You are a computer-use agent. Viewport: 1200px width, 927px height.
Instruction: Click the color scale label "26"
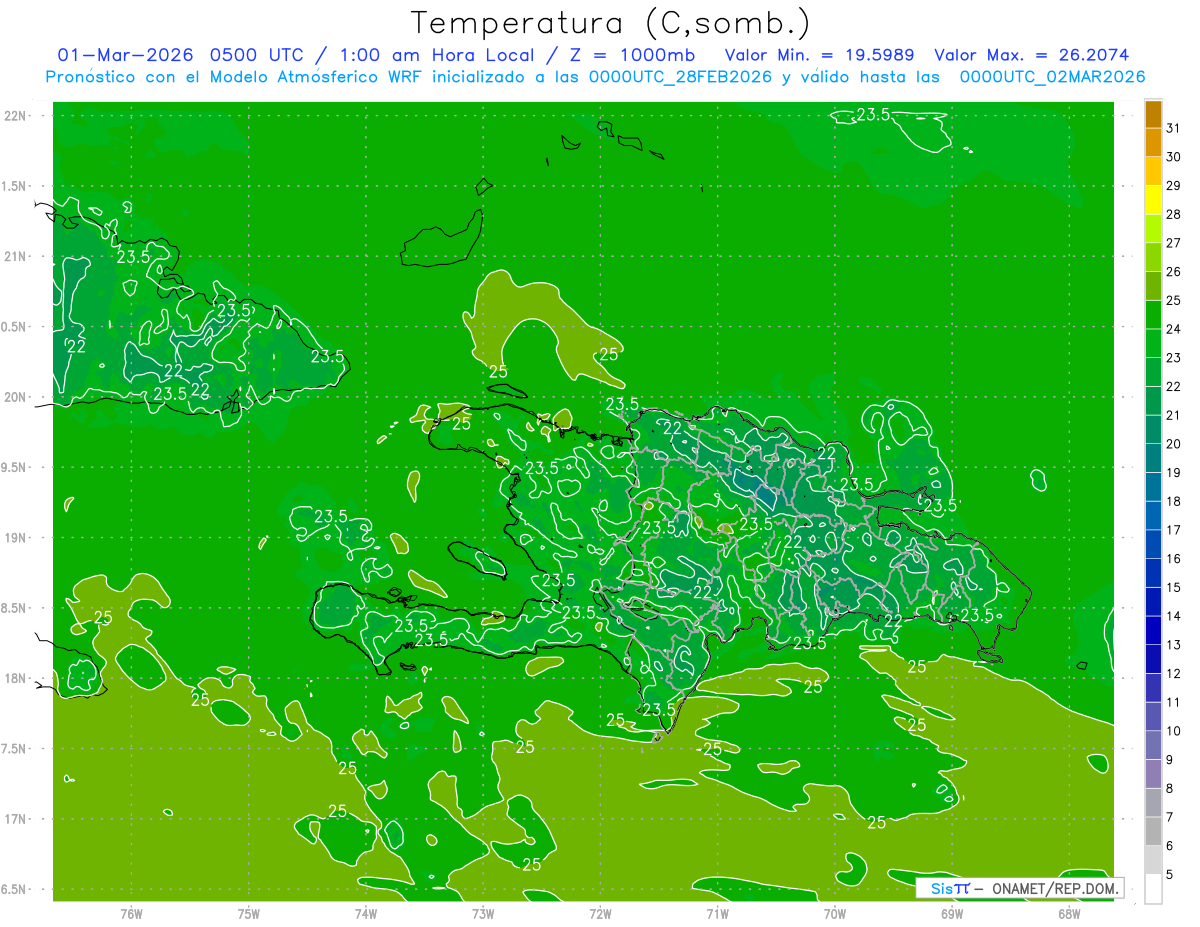pos(1174,271)
